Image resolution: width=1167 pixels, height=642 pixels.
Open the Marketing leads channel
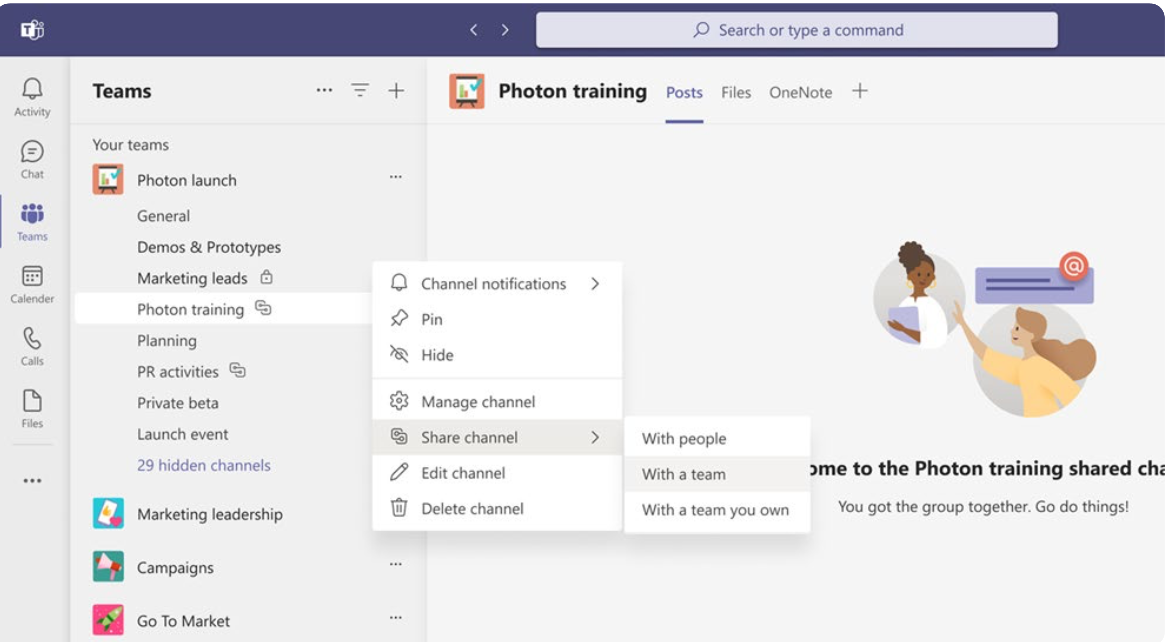point(192,278)
